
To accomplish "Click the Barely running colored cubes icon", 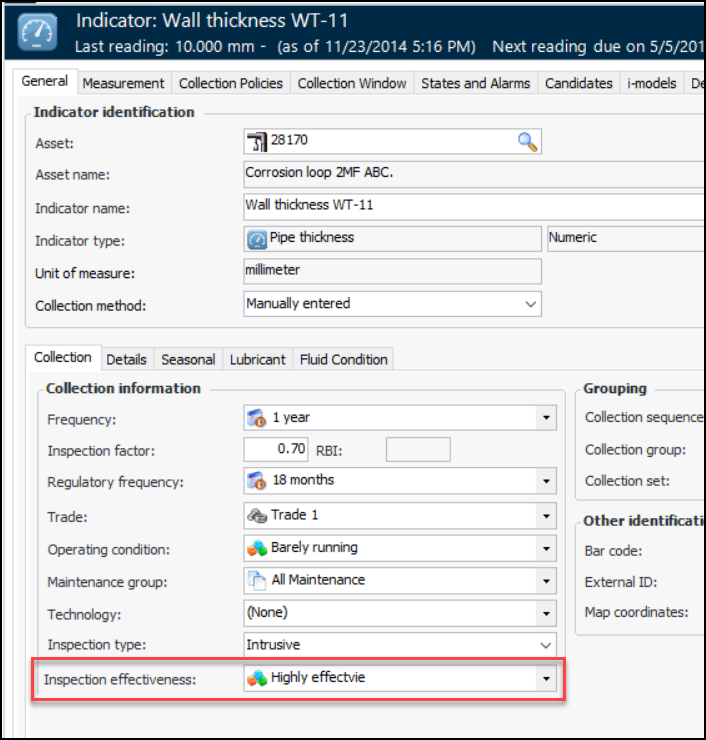I will point(257,548).
